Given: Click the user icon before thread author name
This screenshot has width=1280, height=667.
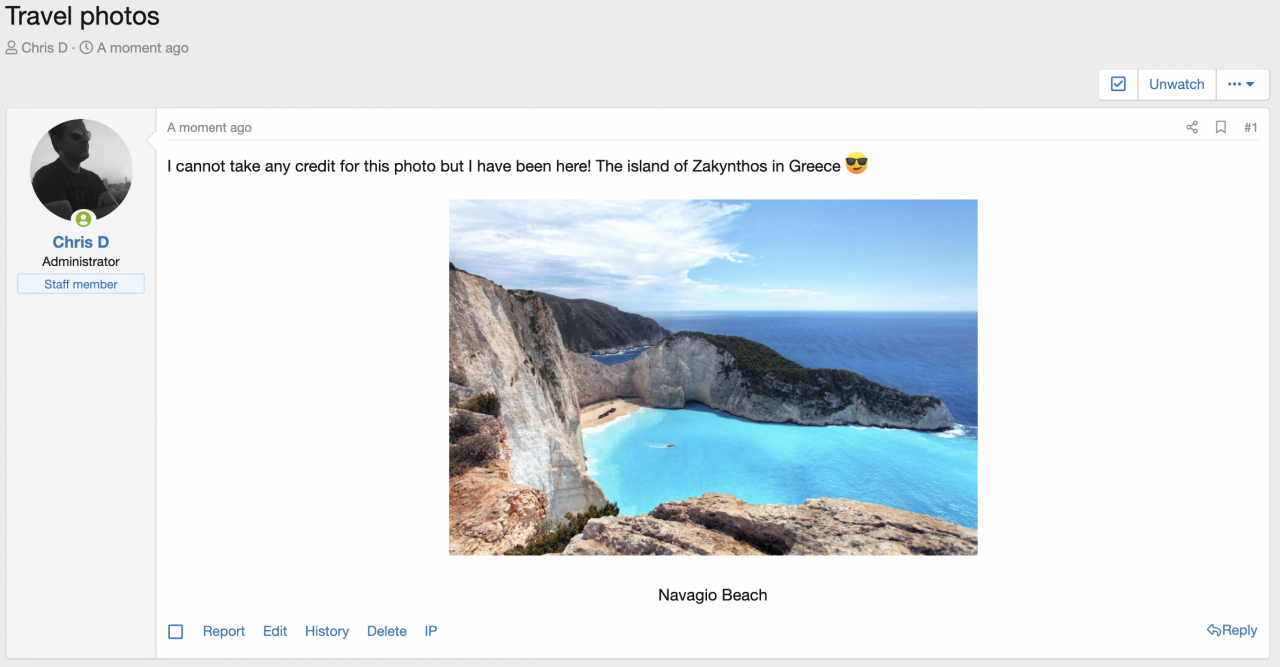Looking at the screenshot, I should click(x=12, y=48).
